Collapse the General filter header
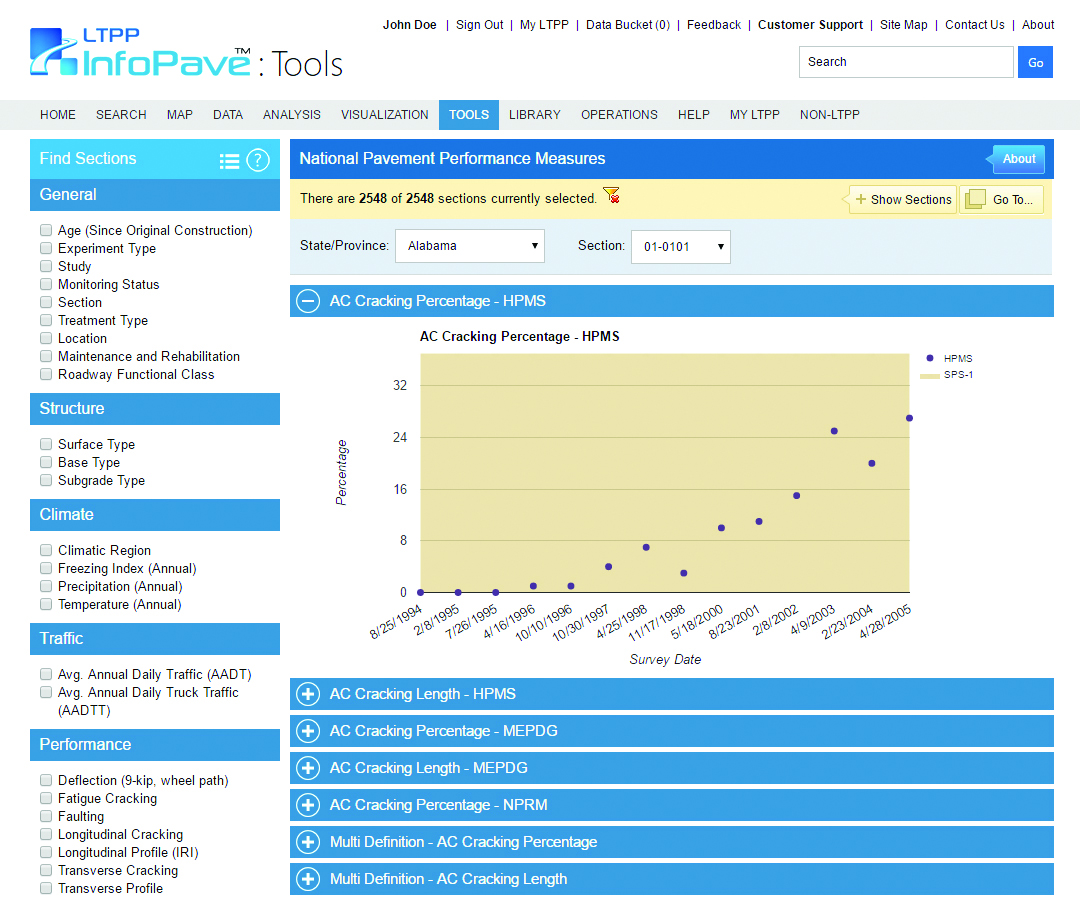 pyautogui.click(x=155, y=195)
